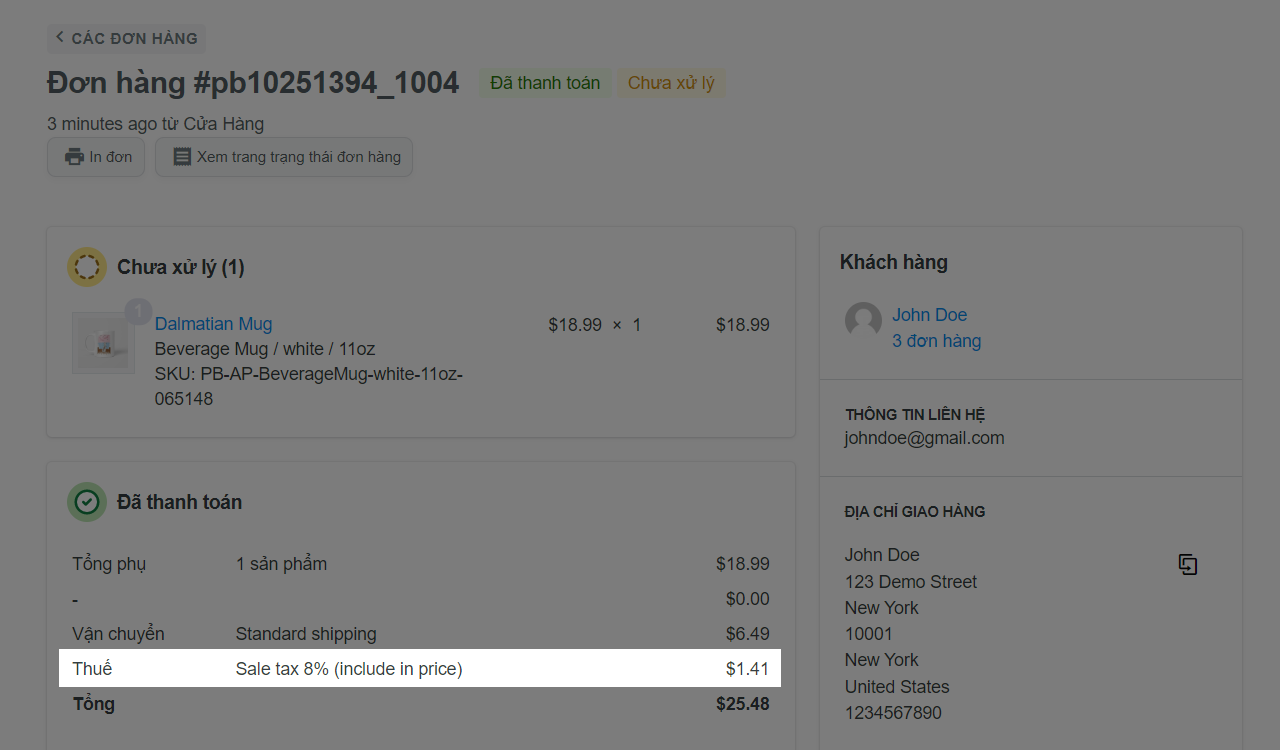Open Xem trang trạng thái đơn hàng

[284, 157]
